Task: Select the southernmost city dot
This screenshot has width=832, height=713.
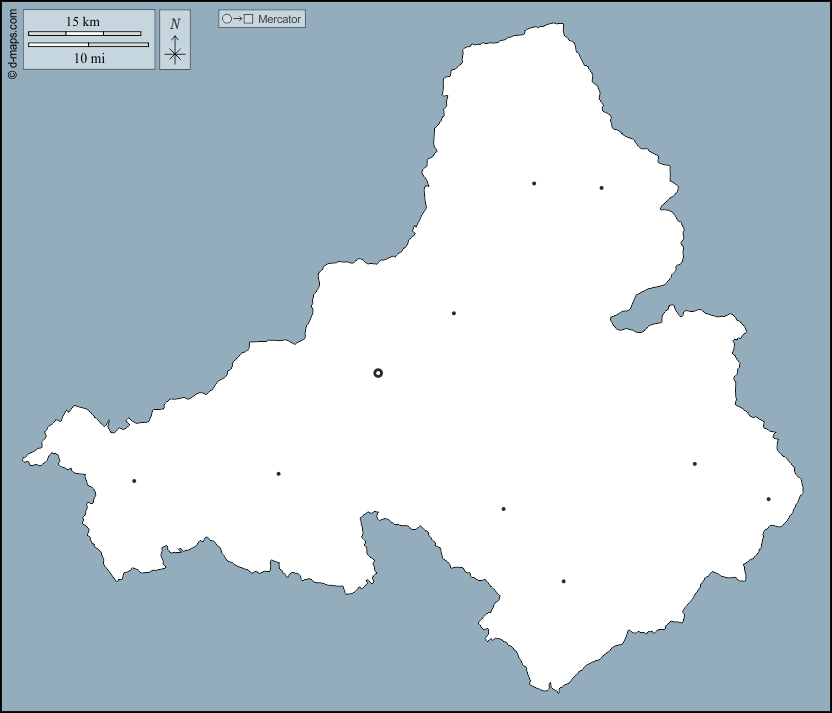Action: point(563,581)
